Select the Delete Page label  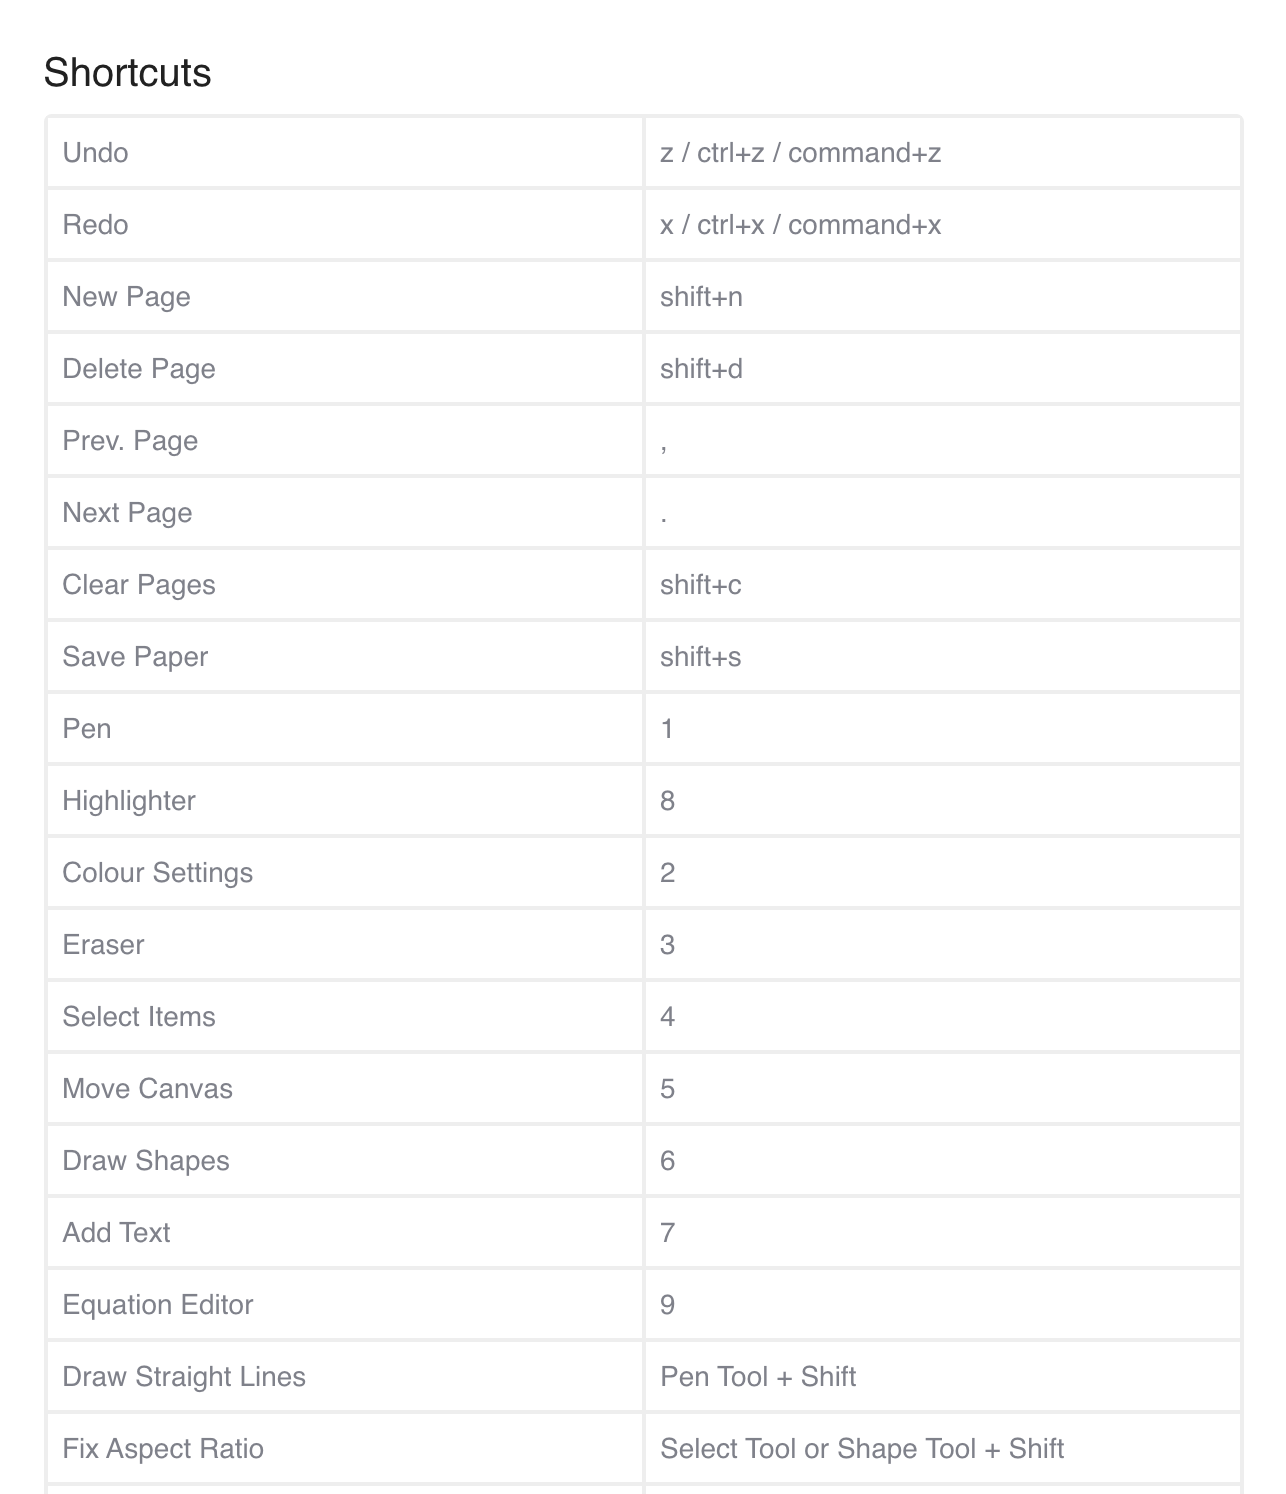(139, 369)
